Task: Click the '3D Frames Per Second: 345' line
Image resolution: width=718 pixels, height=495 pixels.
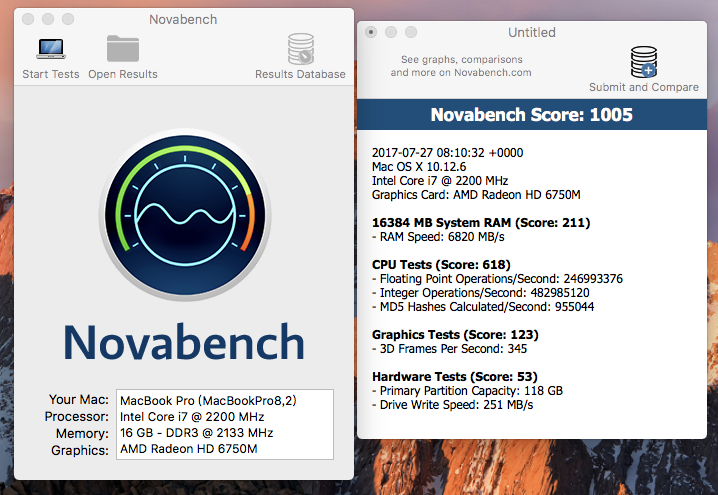Action: coord(449,348)
